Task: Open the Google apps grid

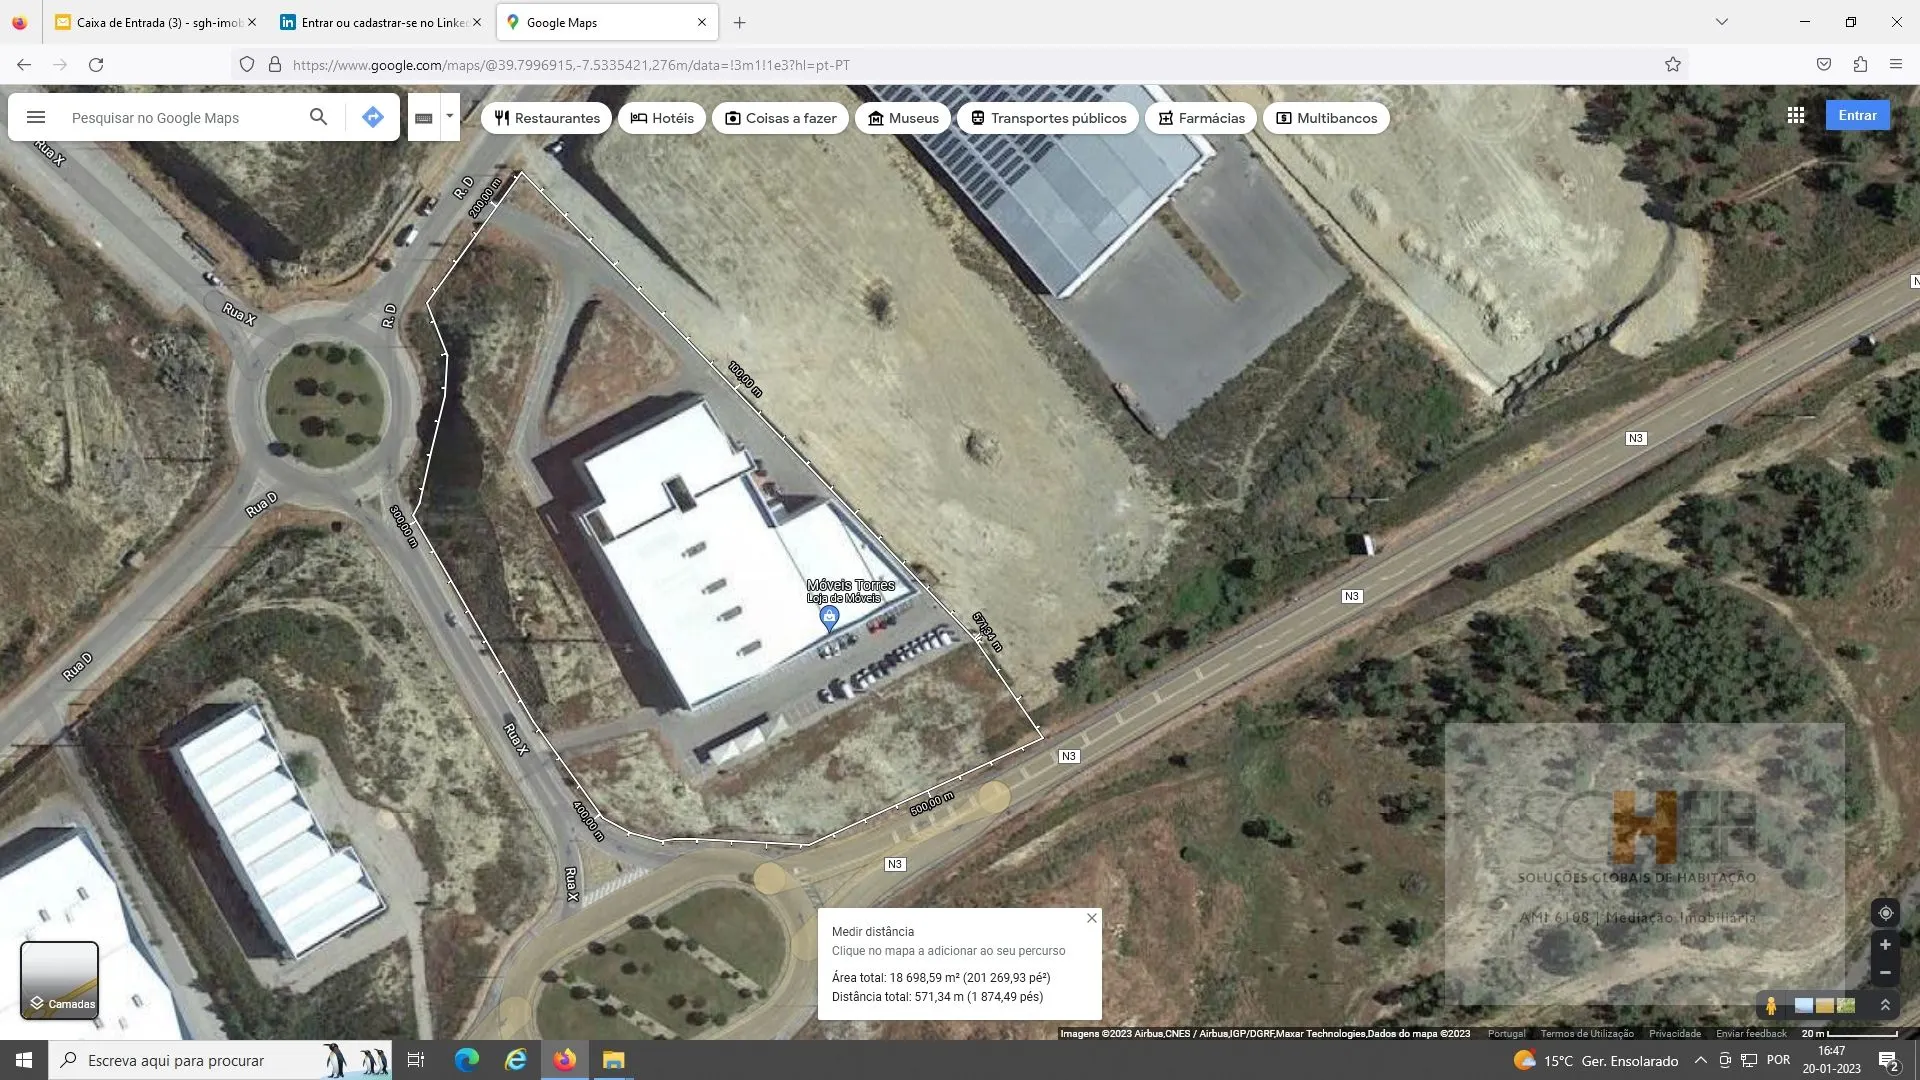Action: (1796, 116)
